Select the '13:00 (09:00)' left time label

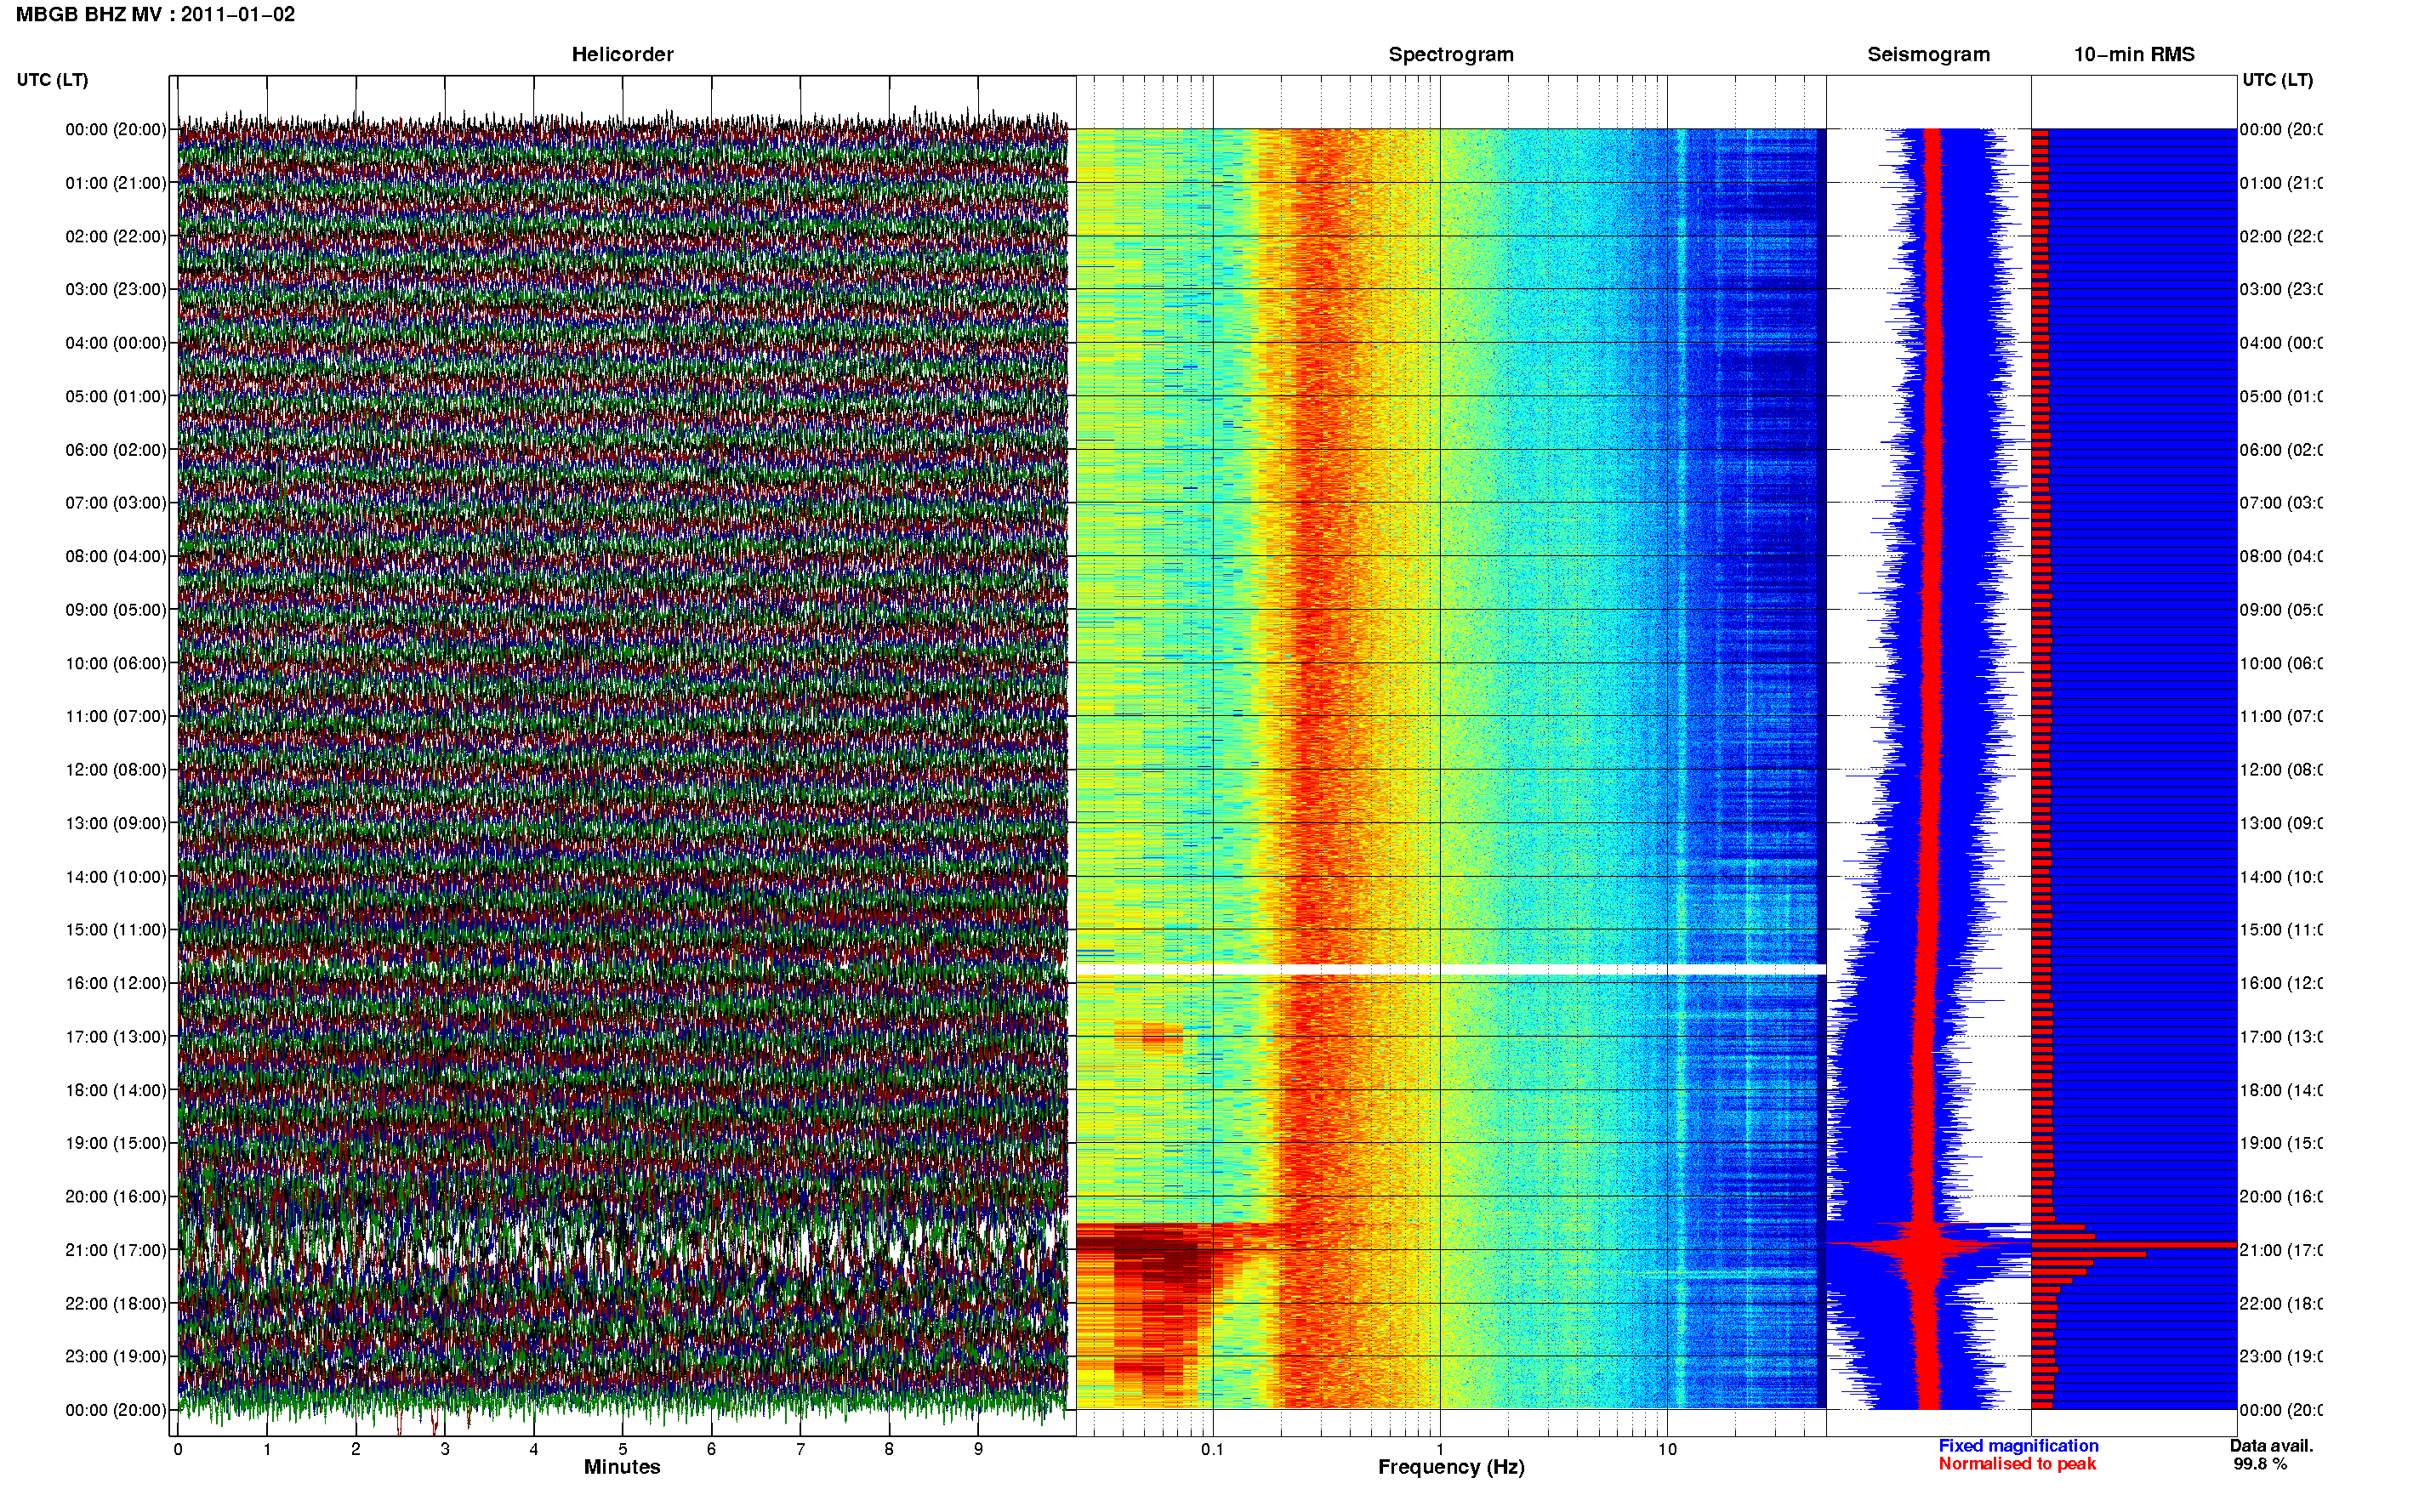click(116, 823)
